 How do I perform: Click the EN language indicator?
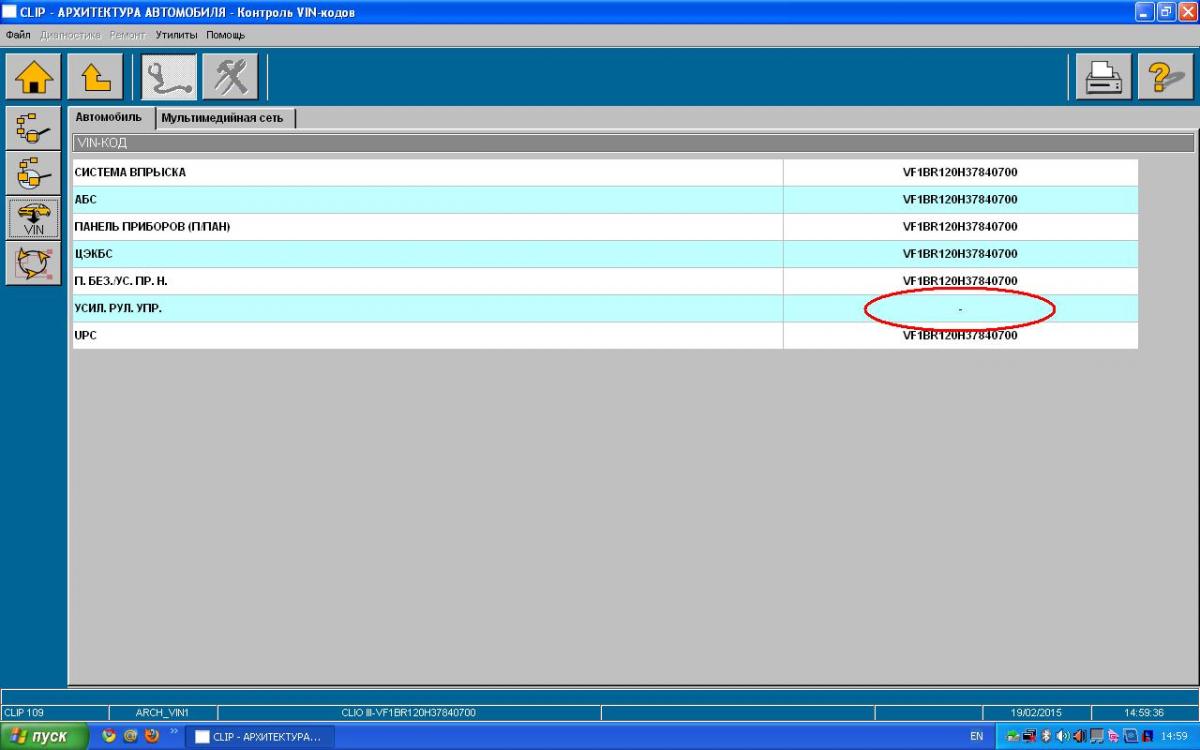pyautogui.click(x=977, y=736)
